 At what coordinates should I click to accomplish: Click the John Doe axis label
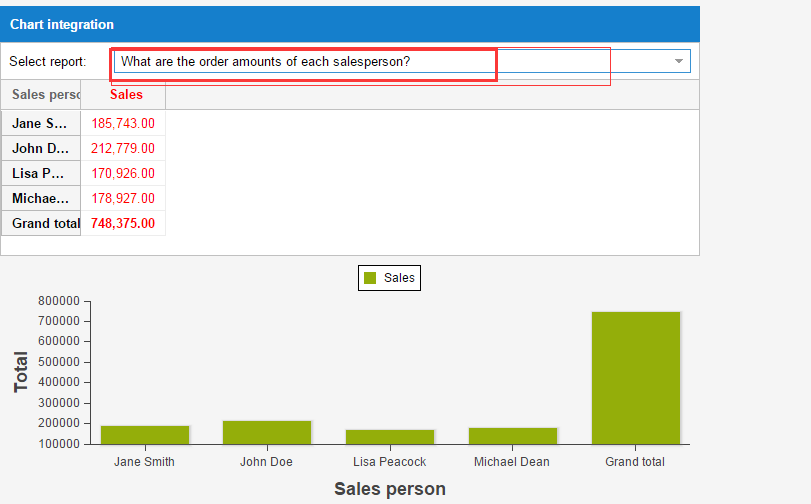tap(266, 462)
